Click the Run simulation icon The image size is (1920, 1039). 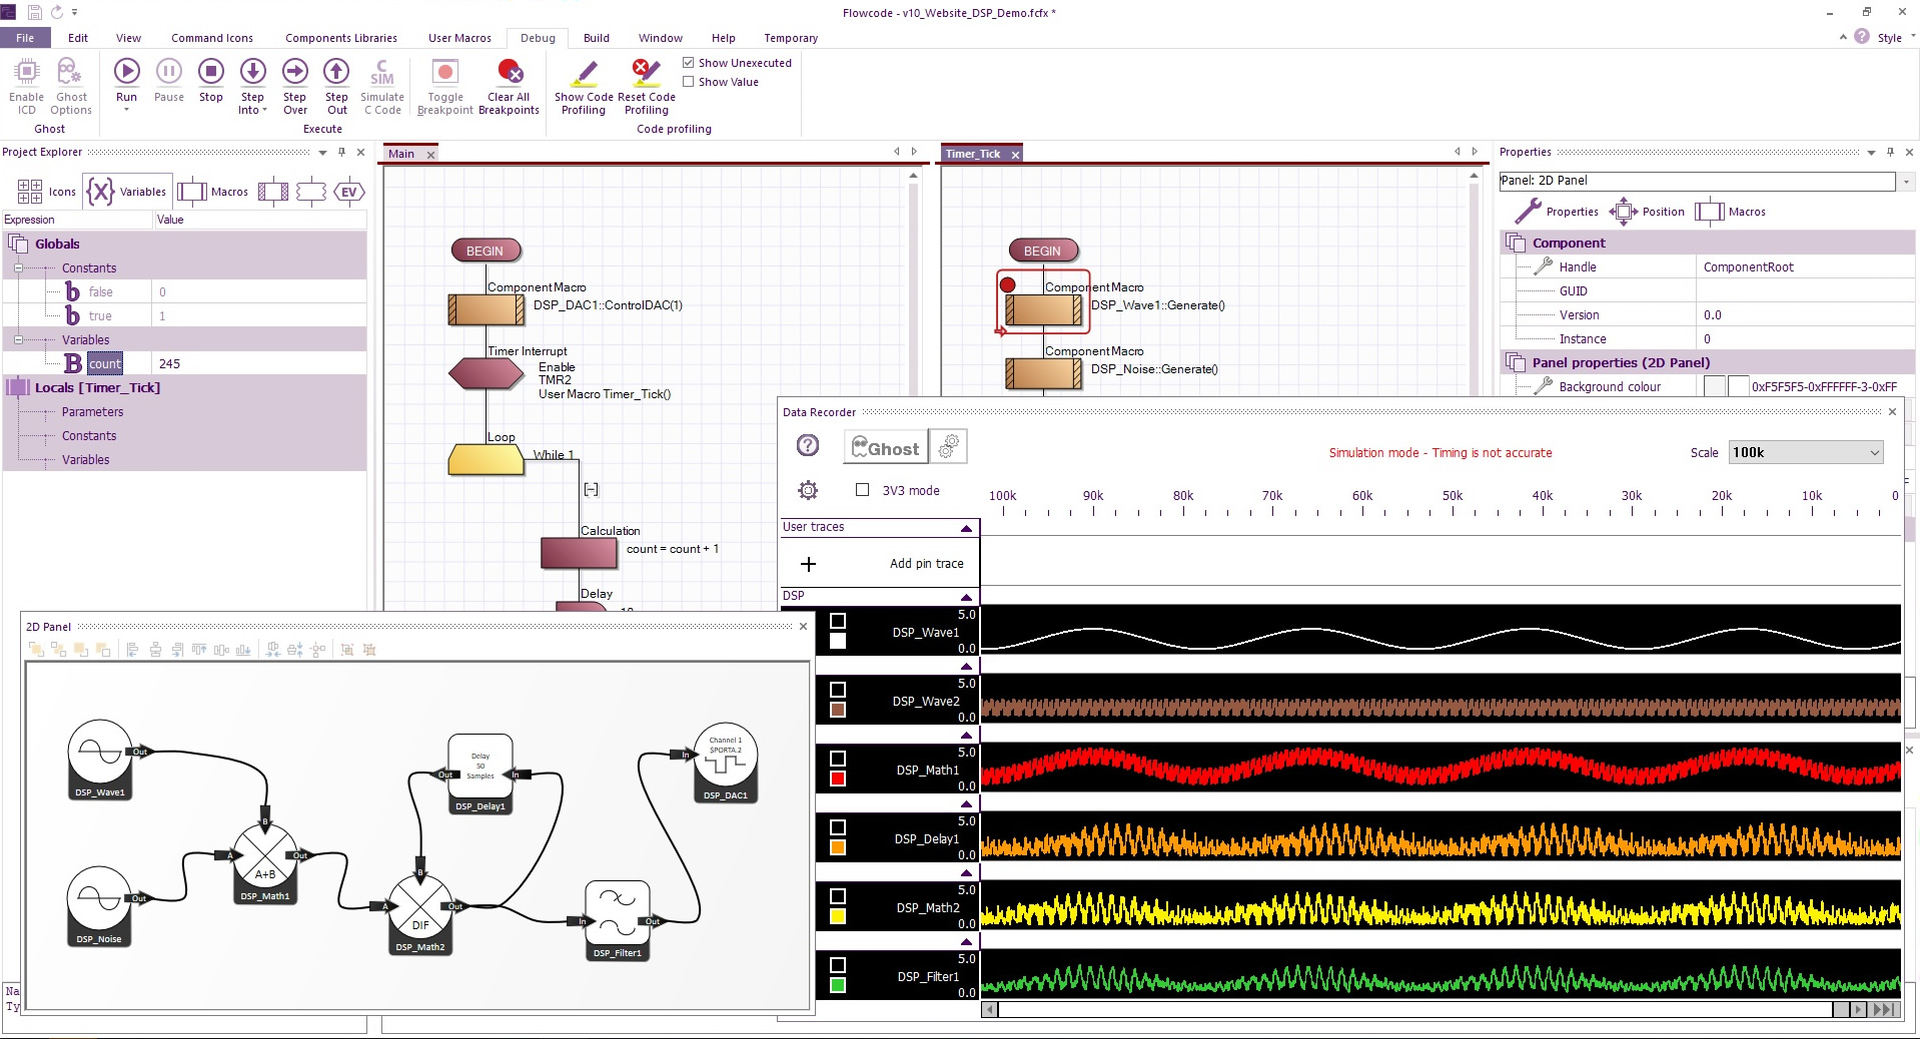126,72
